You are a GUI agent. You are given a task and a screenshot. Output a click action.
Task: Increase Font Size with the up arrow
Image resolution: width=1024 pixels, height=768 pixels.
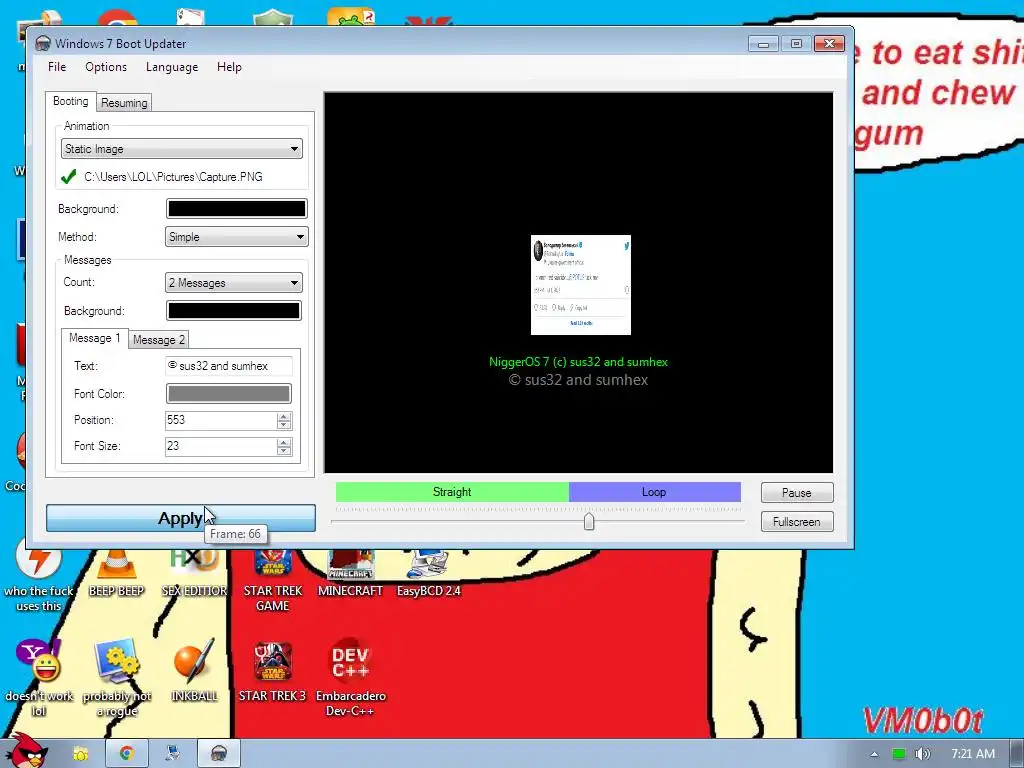[283, 442]
